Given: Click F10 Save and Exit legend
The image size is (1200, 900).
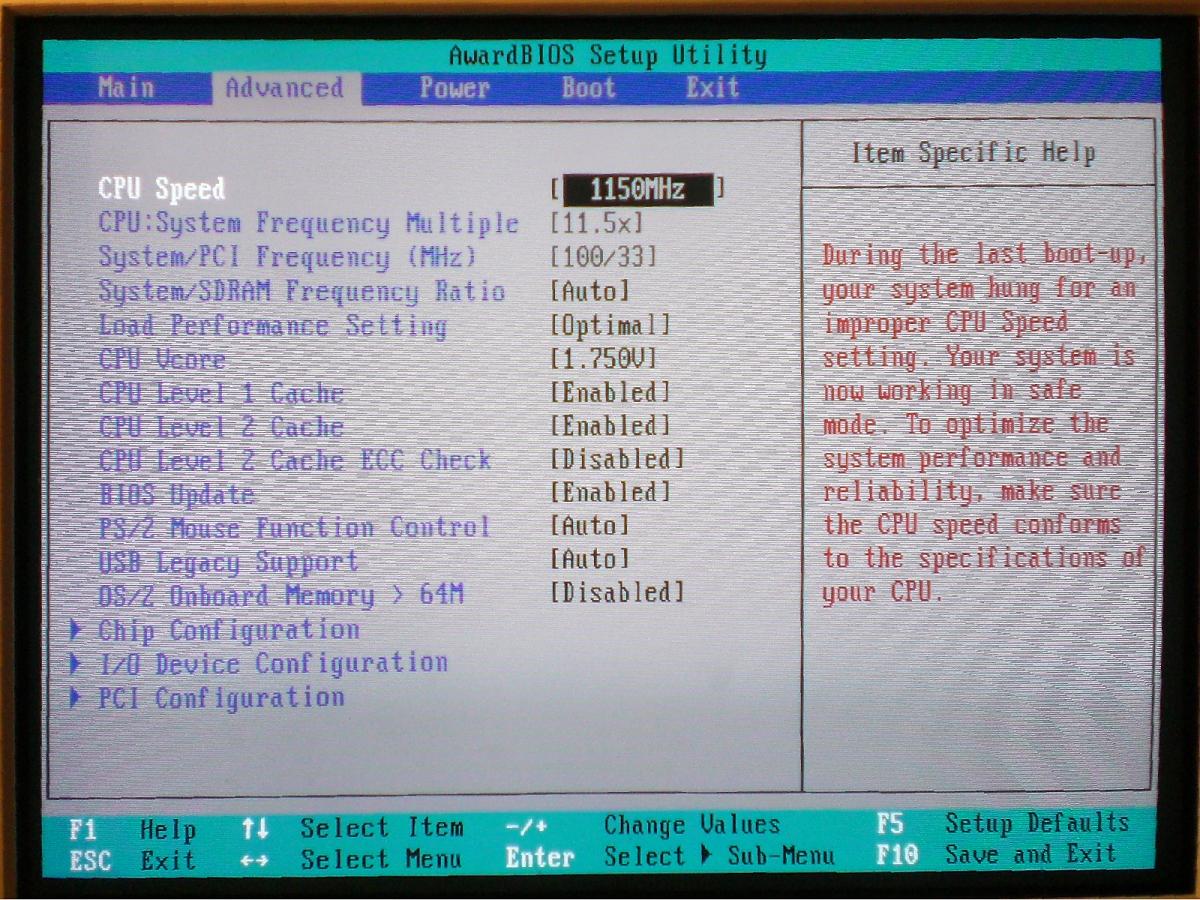Looking at the screenshot, I should tap(996, 855).
